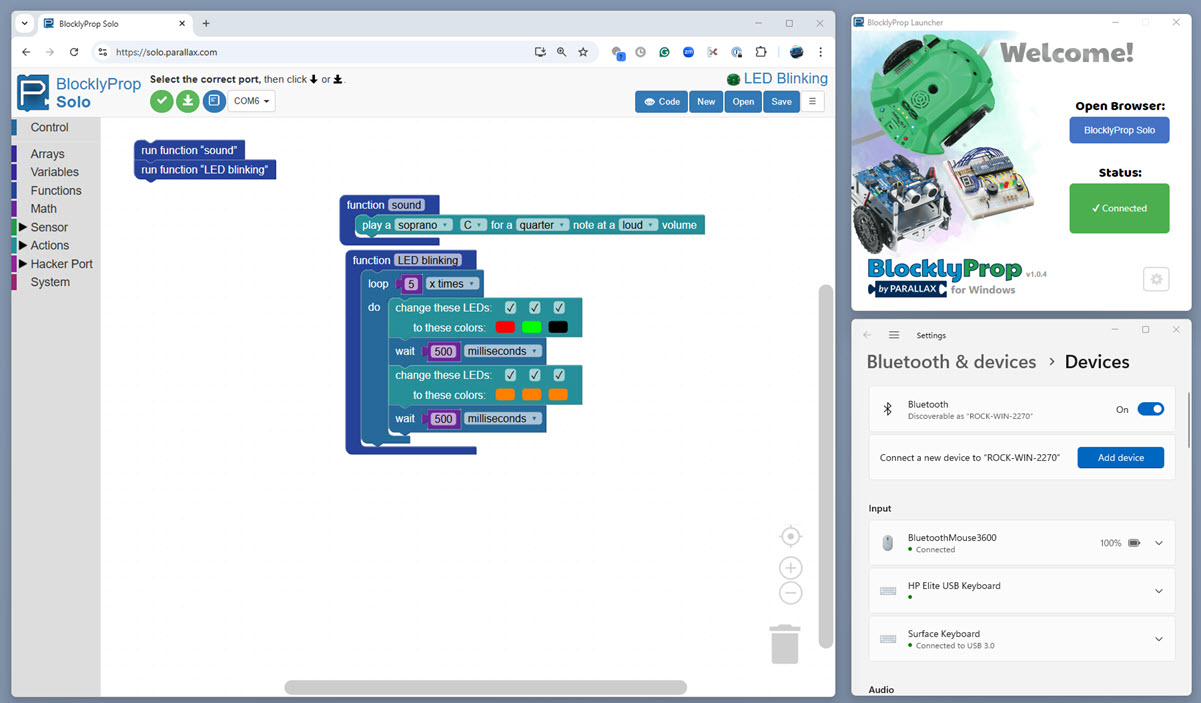Click the green download-to-device button
This screenshot has width=1201, height=703.
(187, 101)
